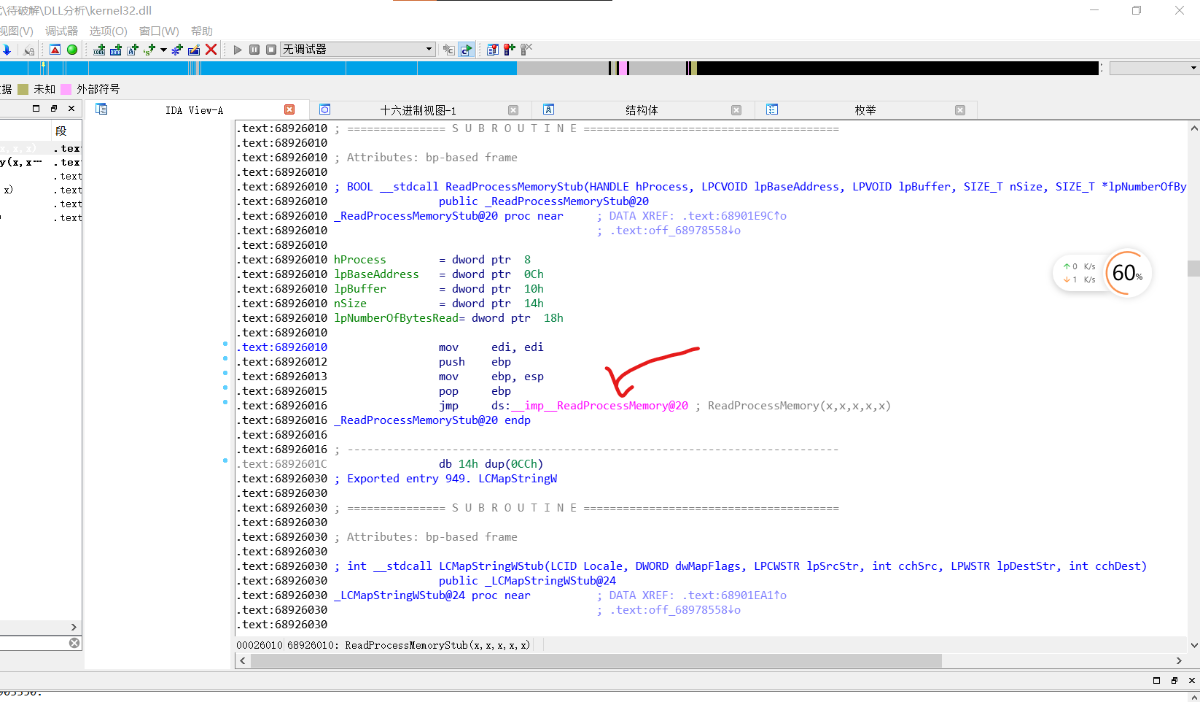Toggle breakpoint dot at .text:68926012 push ebp
The height and width of the screenshot is (702, 1200).
(x=225, y=358)
